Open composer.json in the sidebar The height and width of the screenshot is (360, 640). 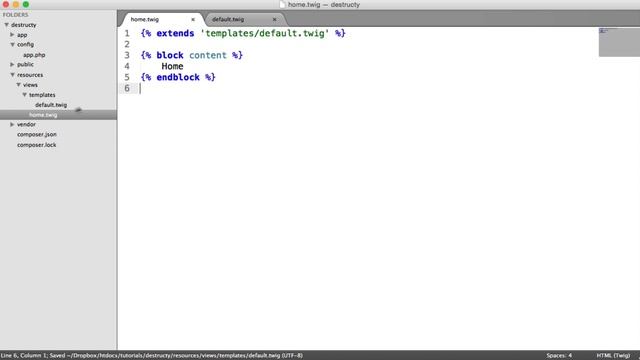point(37,134)
